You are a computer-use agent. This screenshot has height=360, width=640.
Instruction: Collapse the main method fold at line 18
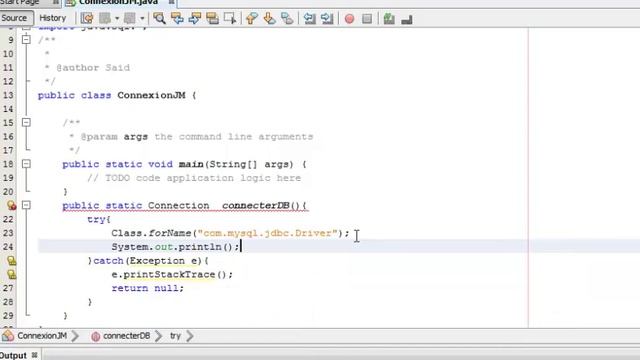click(26, 164)
